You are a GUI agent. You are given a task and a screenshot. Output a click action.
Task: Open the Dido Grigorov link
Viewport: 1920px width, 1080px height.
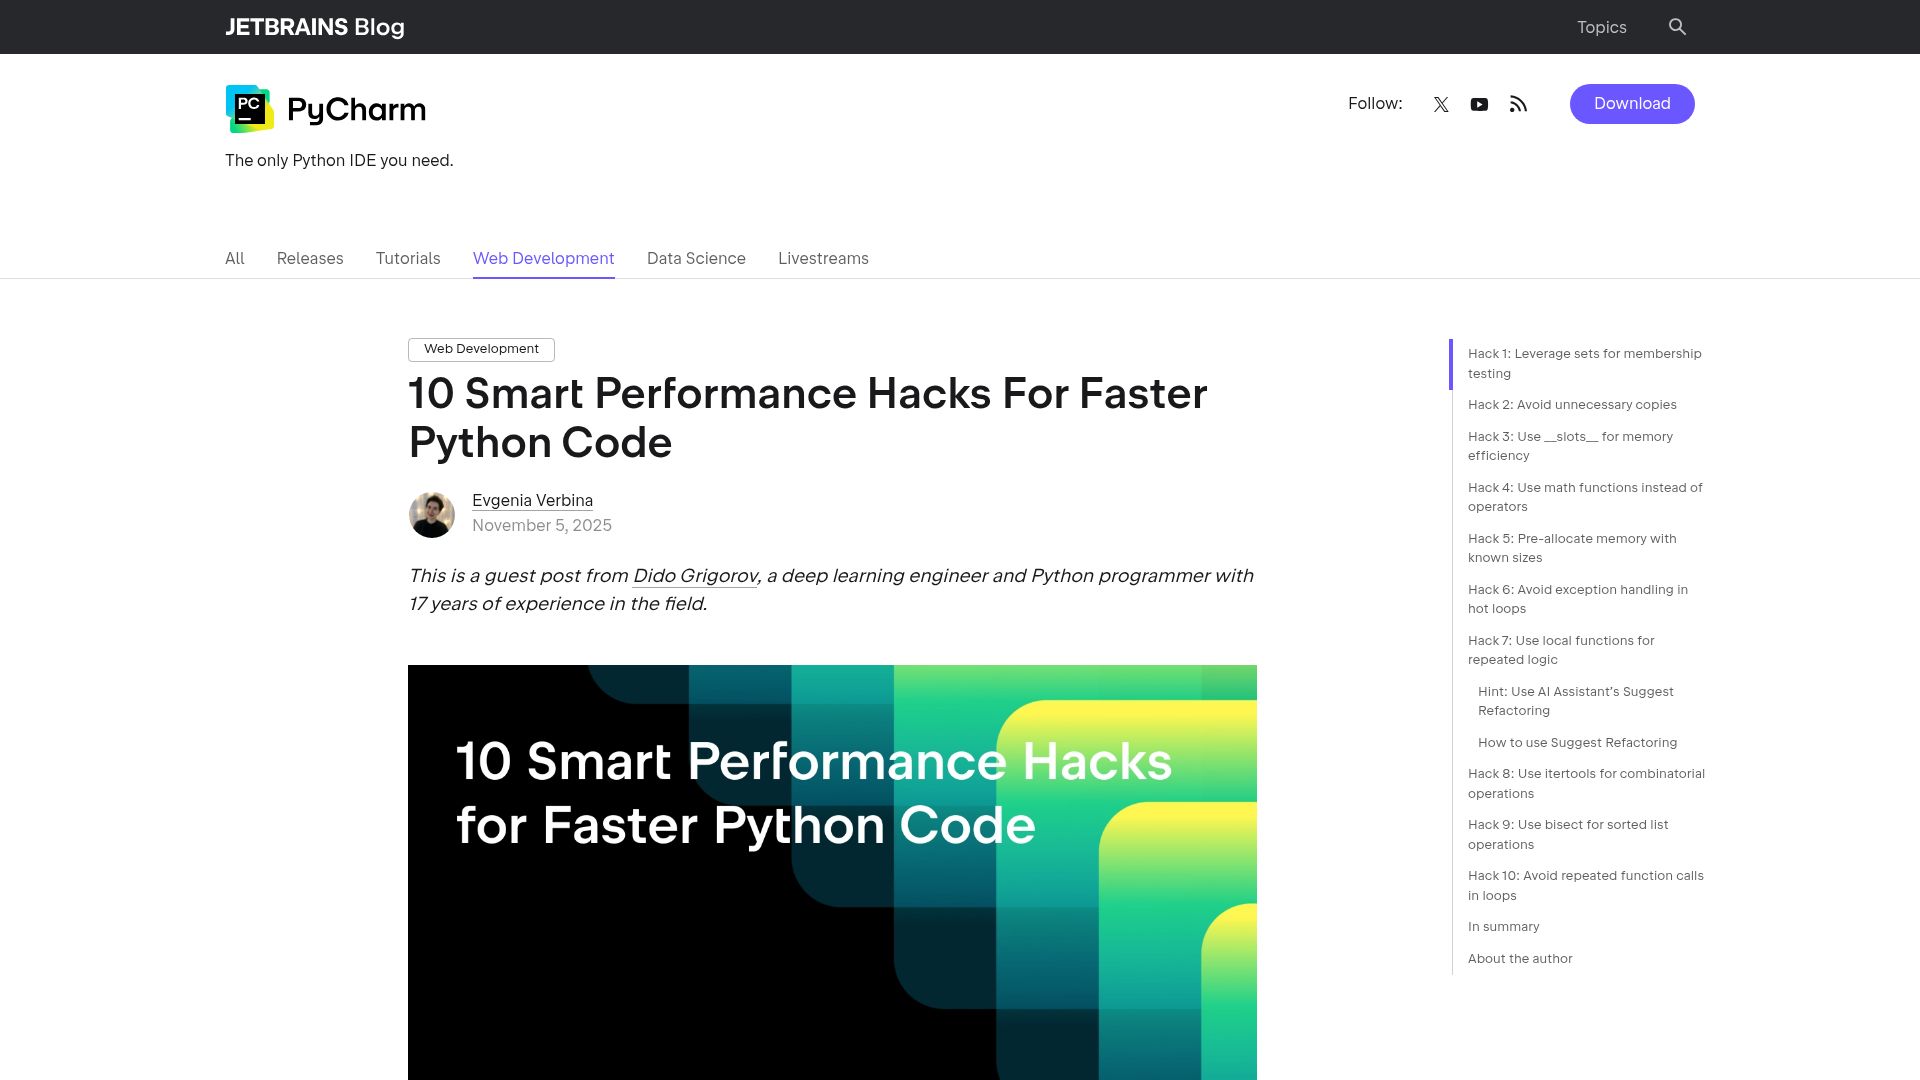[x=695, y=576]
